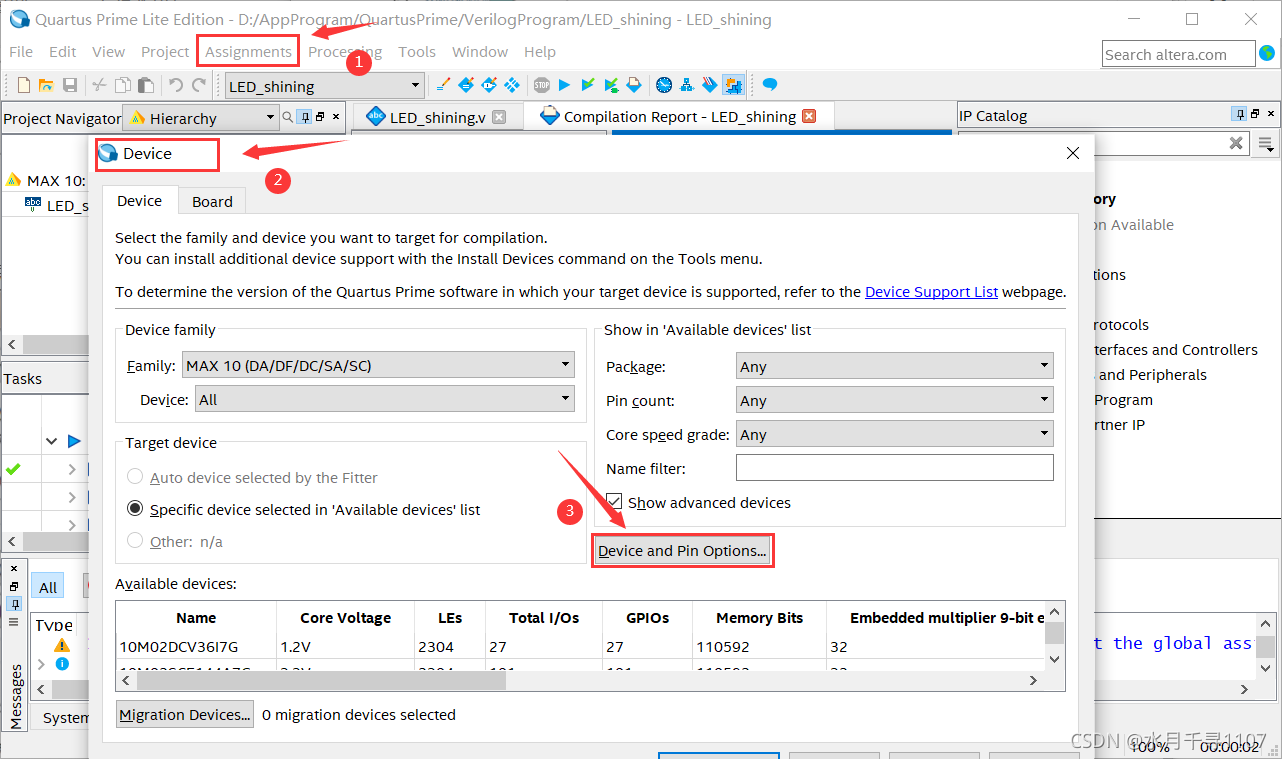The width and height of the screenshot is (1282, 759).
Task: Switch to the System messages tab
Action: click(x=66, y=717)
